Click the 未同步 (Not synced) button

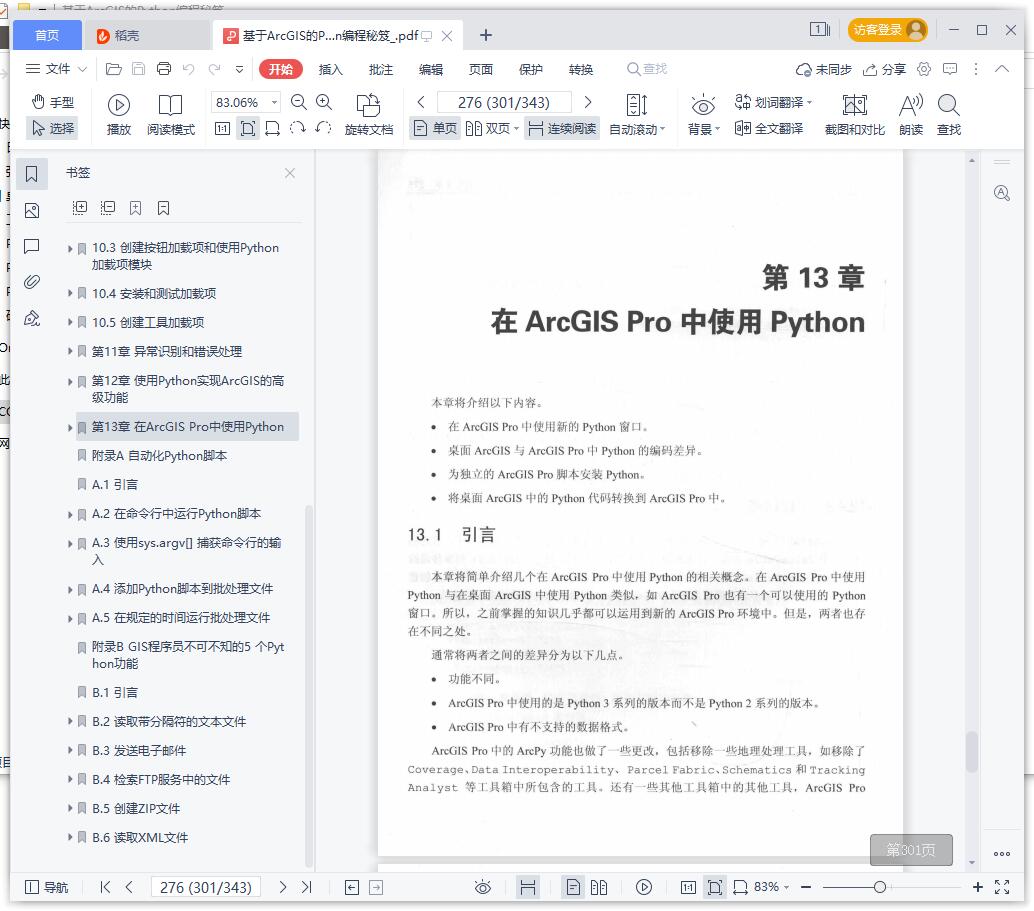click(x=824, y=69)
